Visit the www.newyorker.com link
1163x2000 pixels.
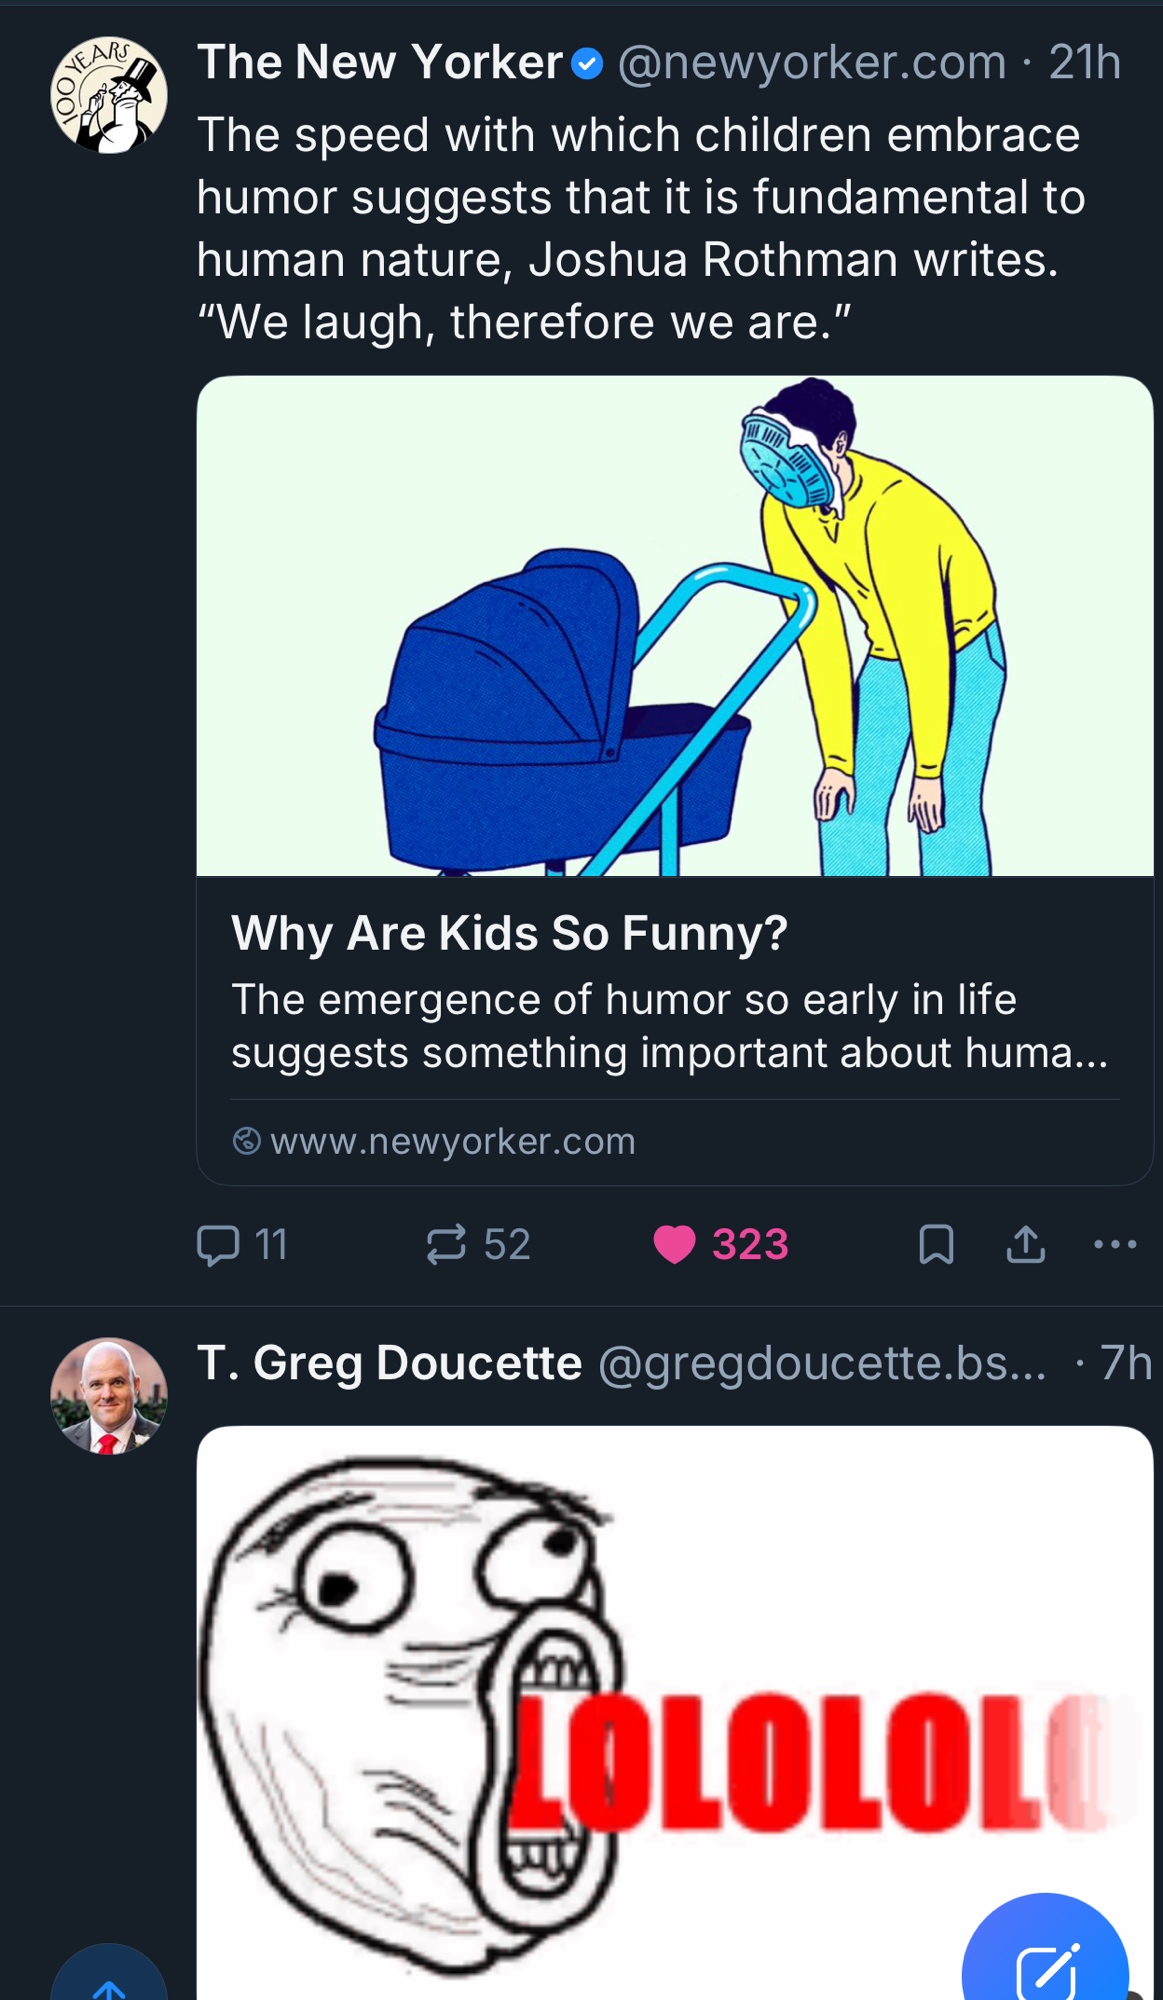[x=452, y=1141]
